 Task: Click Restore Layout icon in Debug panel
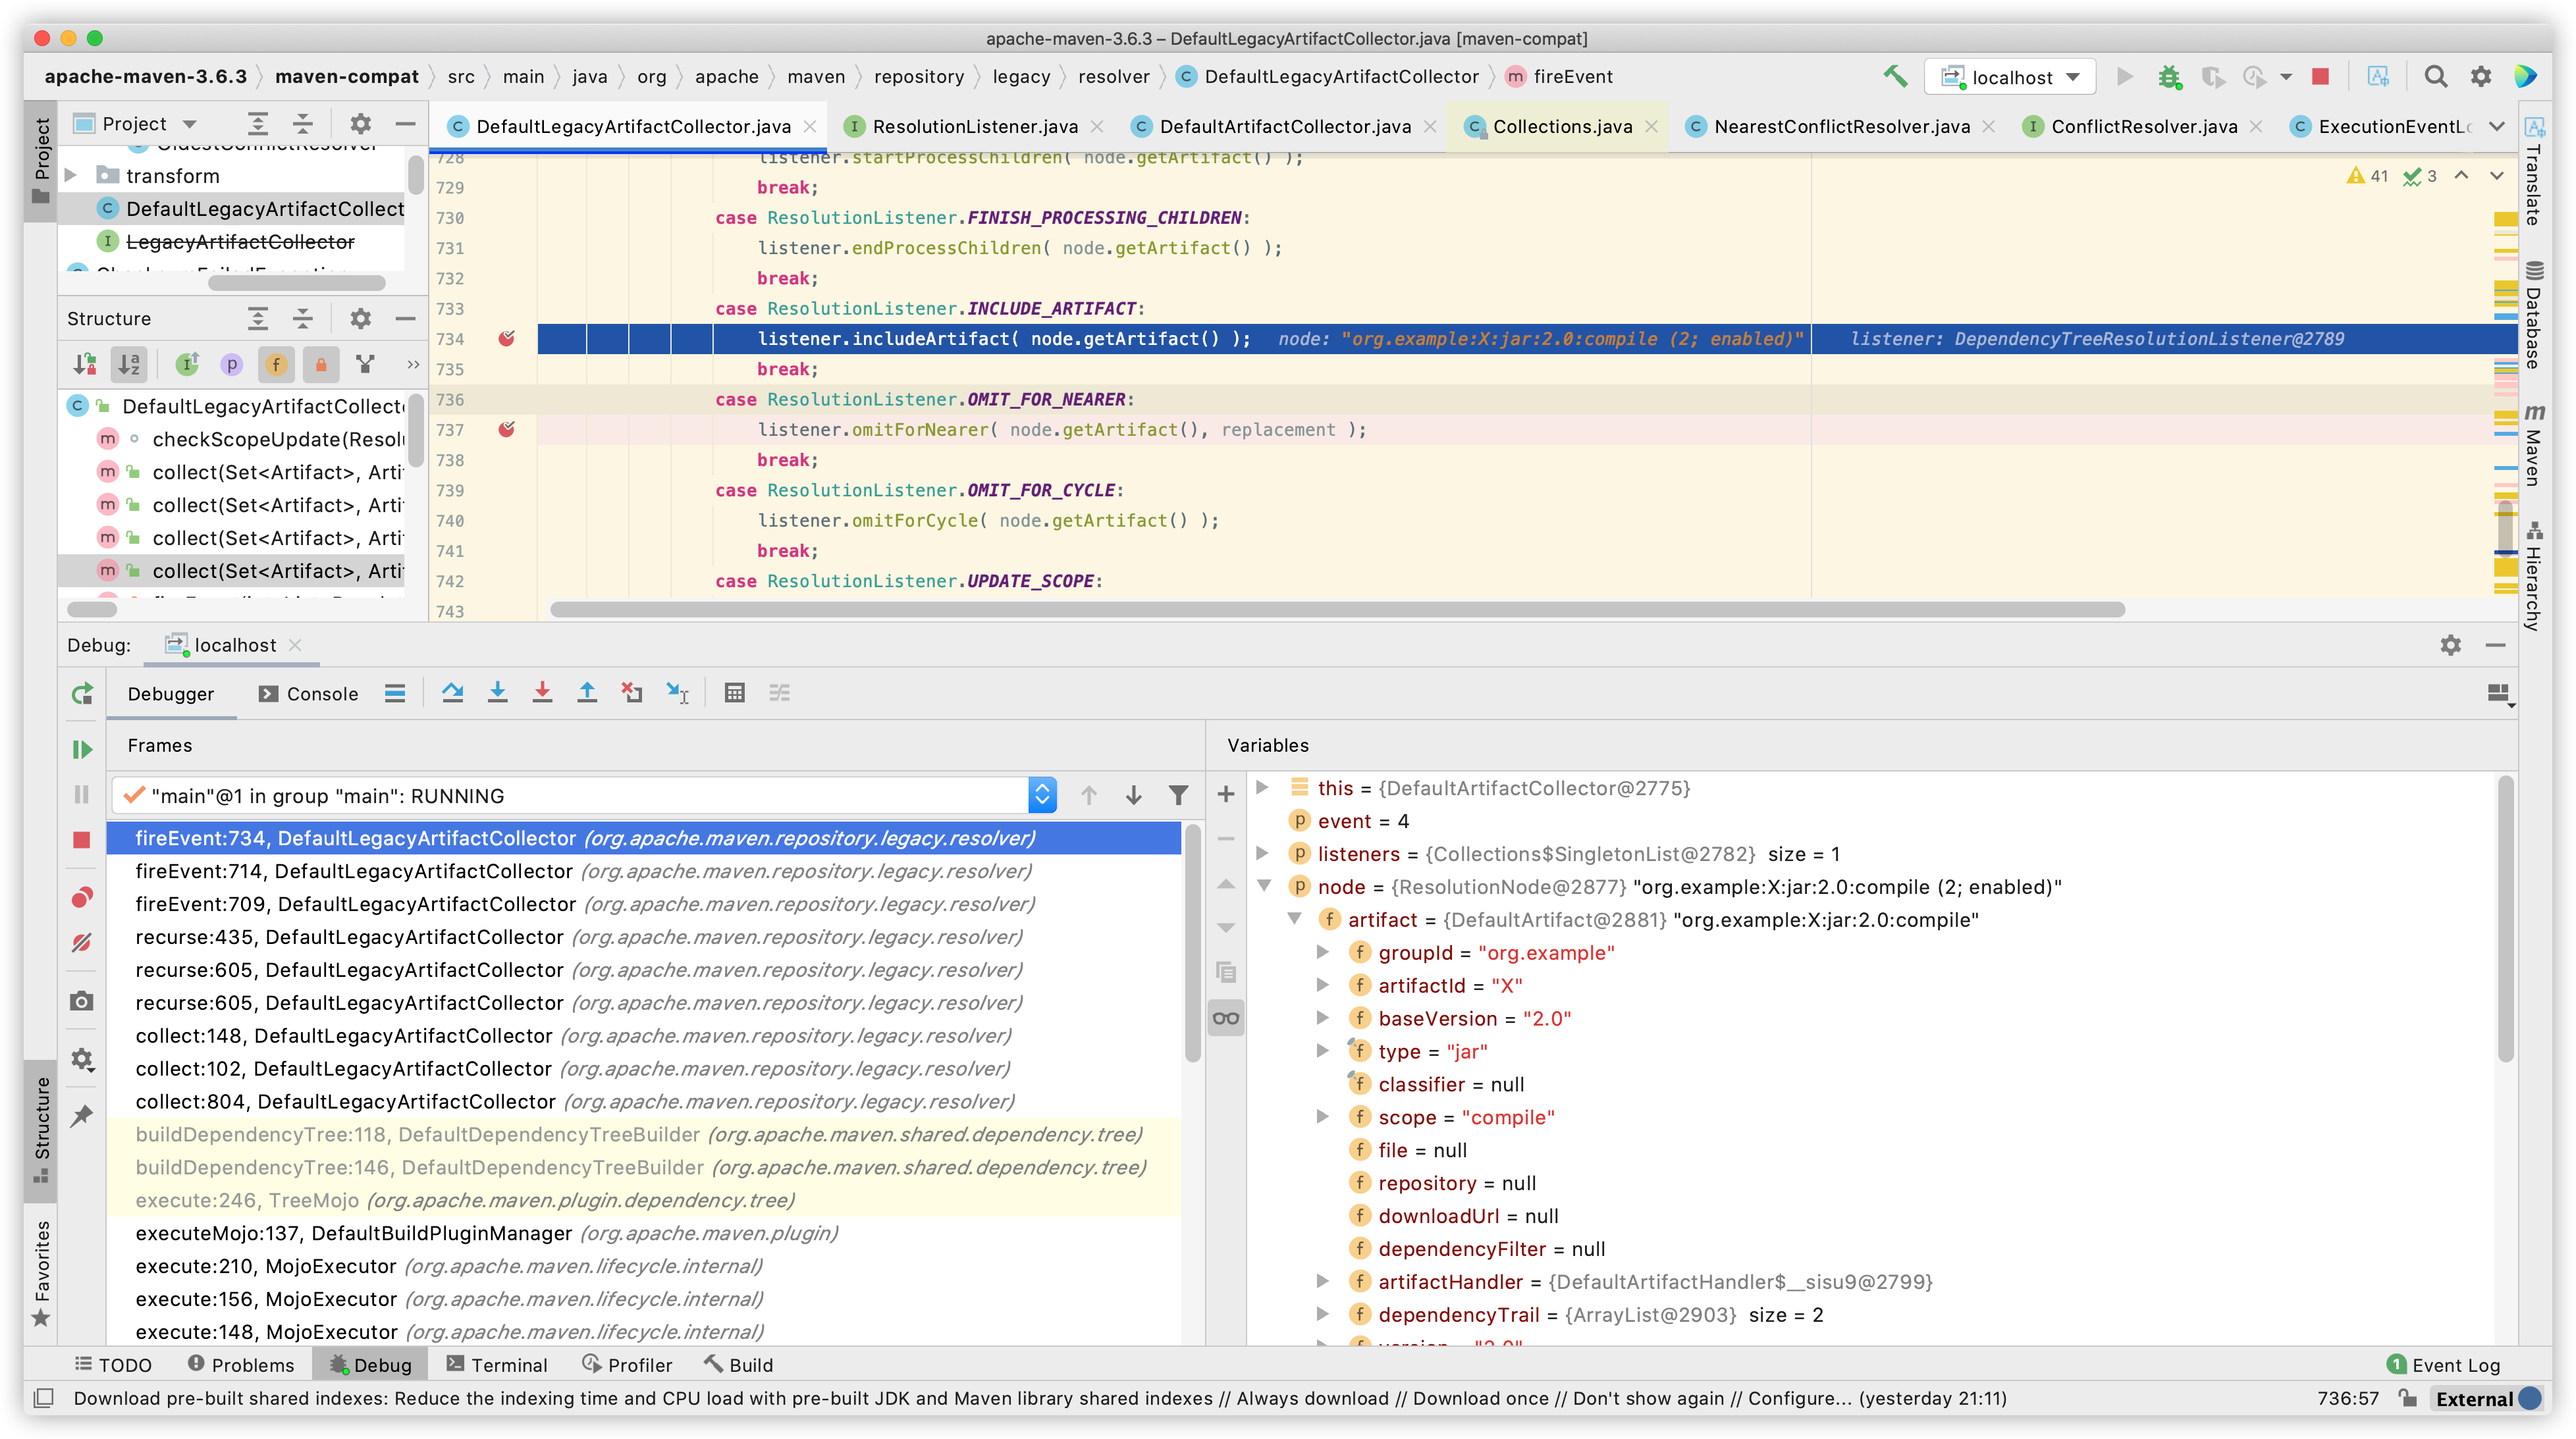[x=2500, y=694]
